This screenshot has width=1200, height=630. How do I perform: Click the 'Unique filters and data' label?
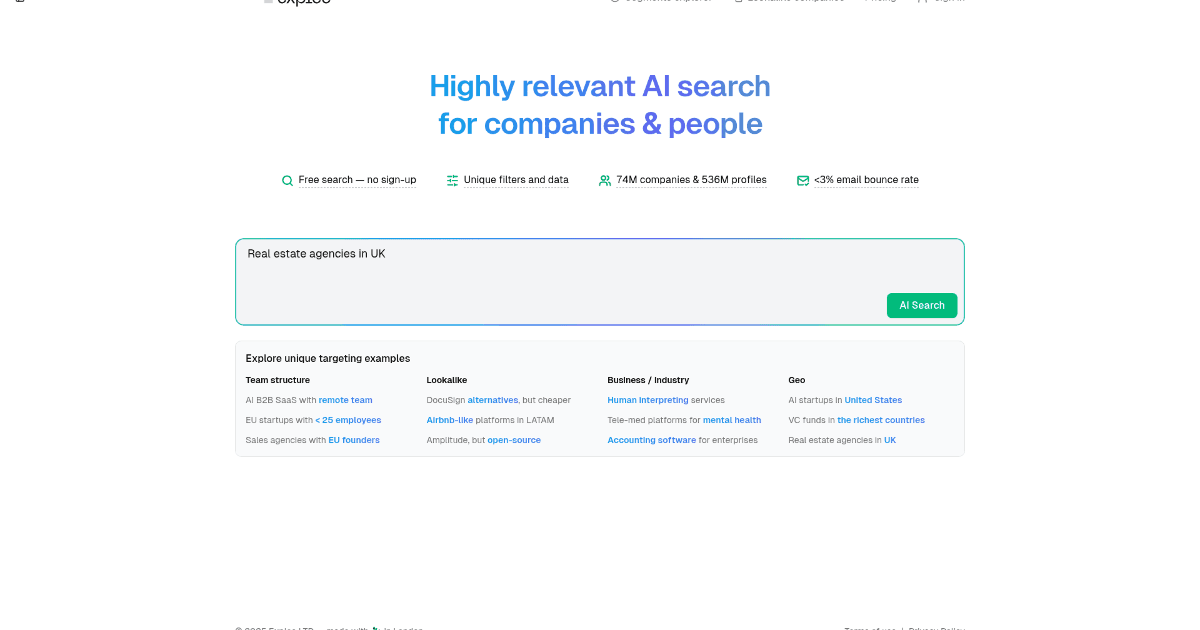[x=516, y=180]
